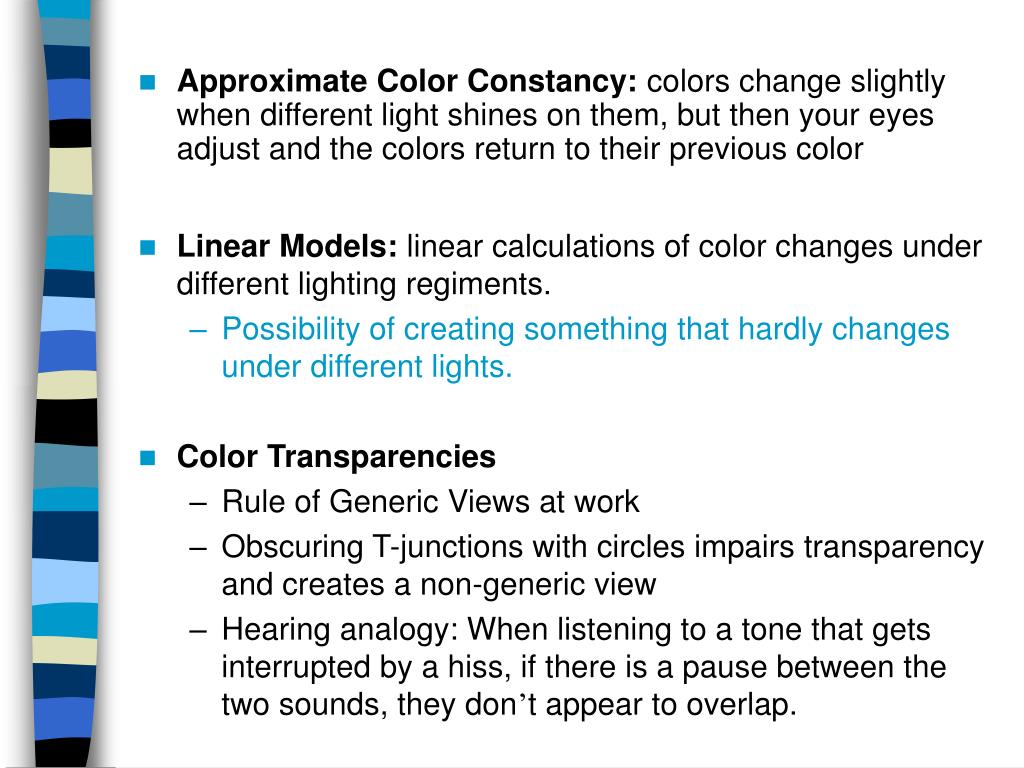Click the dash before 'Rule of Generic Views'
The width and height of the screenshot is (1024, 768).
coord(198,504)
